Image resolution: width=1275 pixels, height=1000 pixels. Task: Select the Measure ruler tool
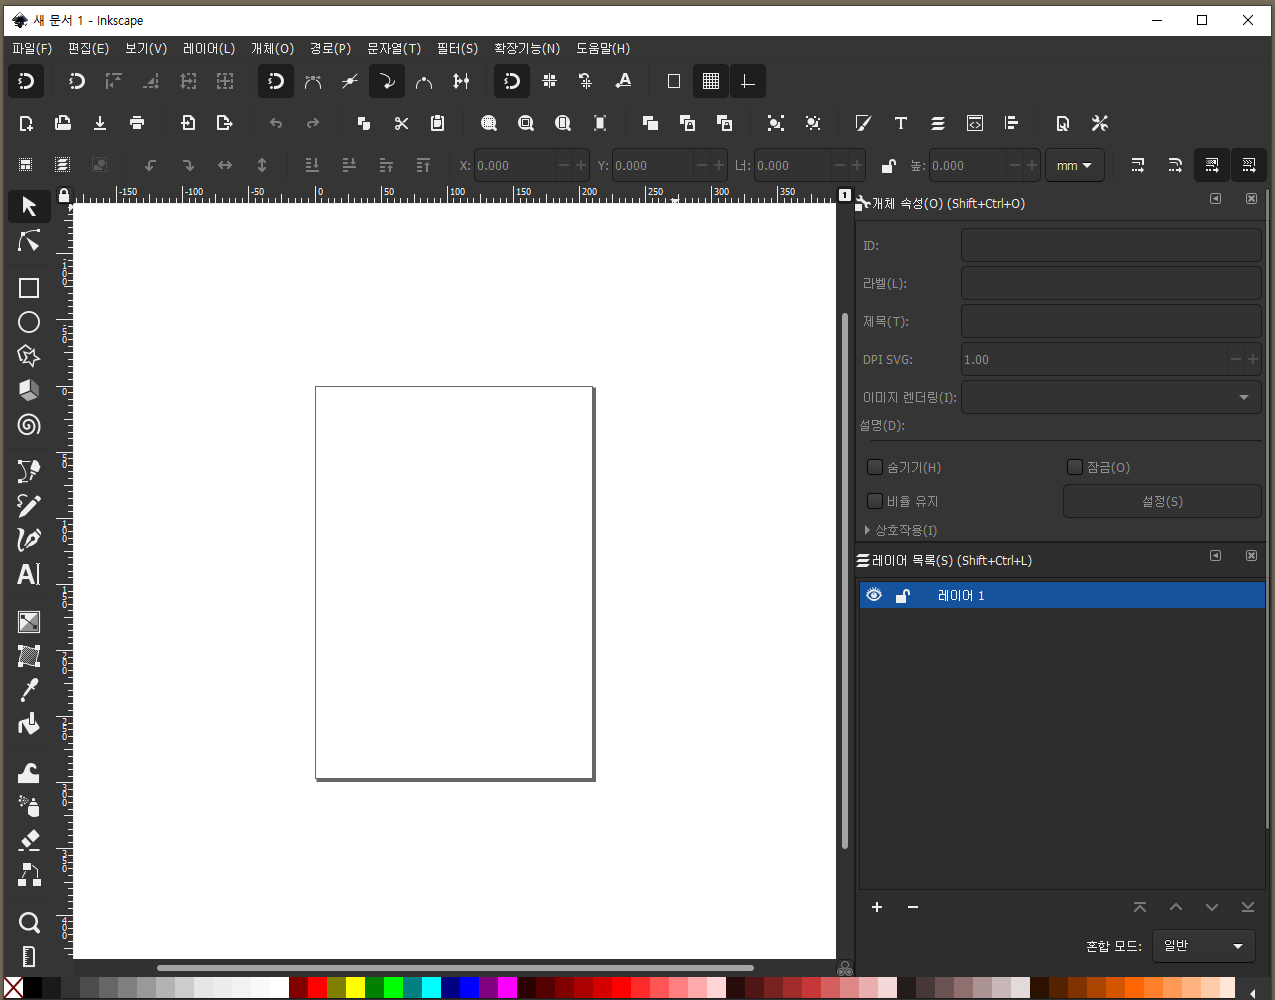coord(29,956)
